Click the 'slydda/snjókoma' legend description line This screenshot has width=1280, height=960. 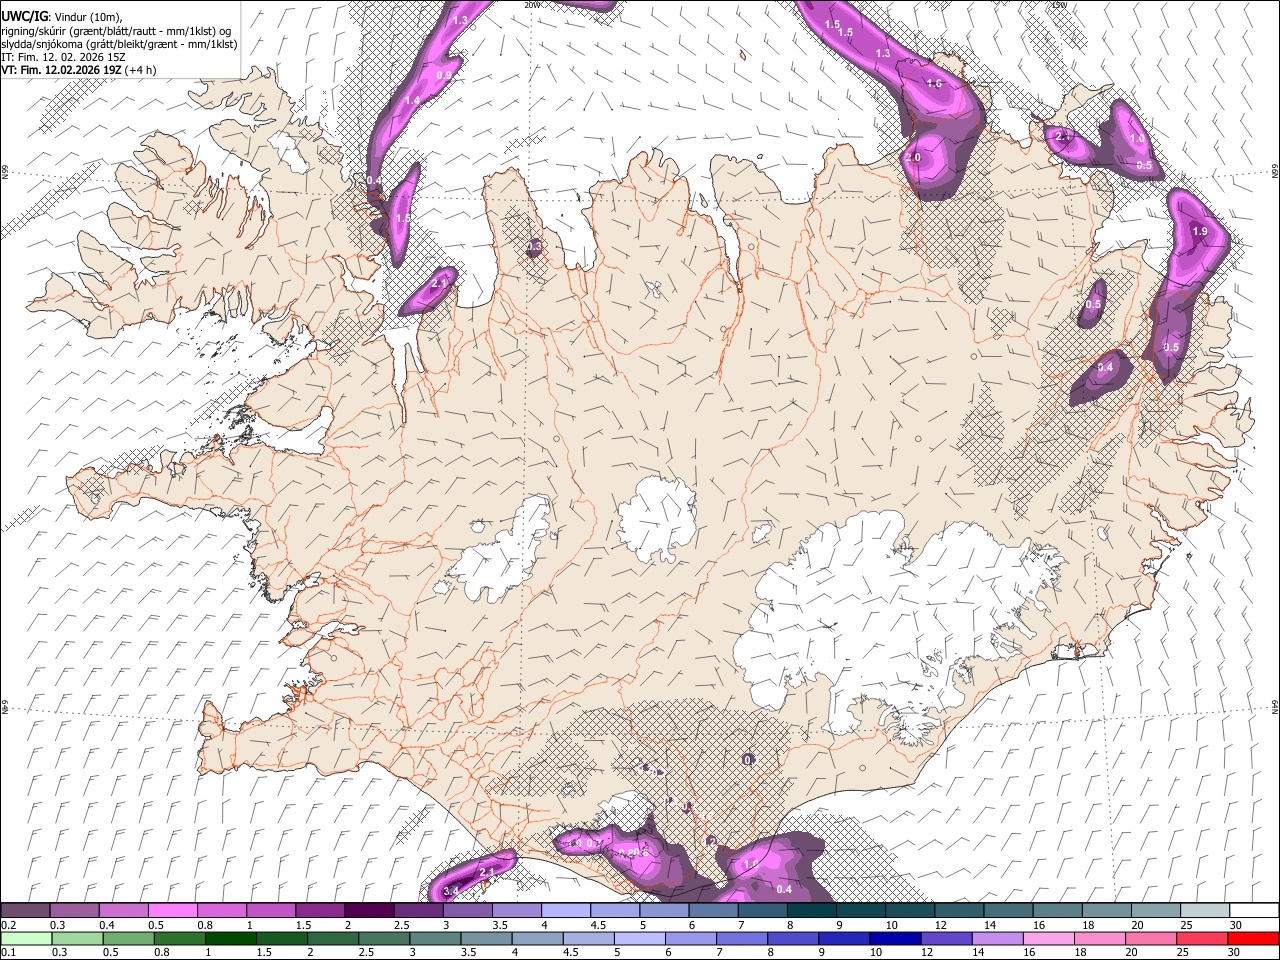click(120, 44)
